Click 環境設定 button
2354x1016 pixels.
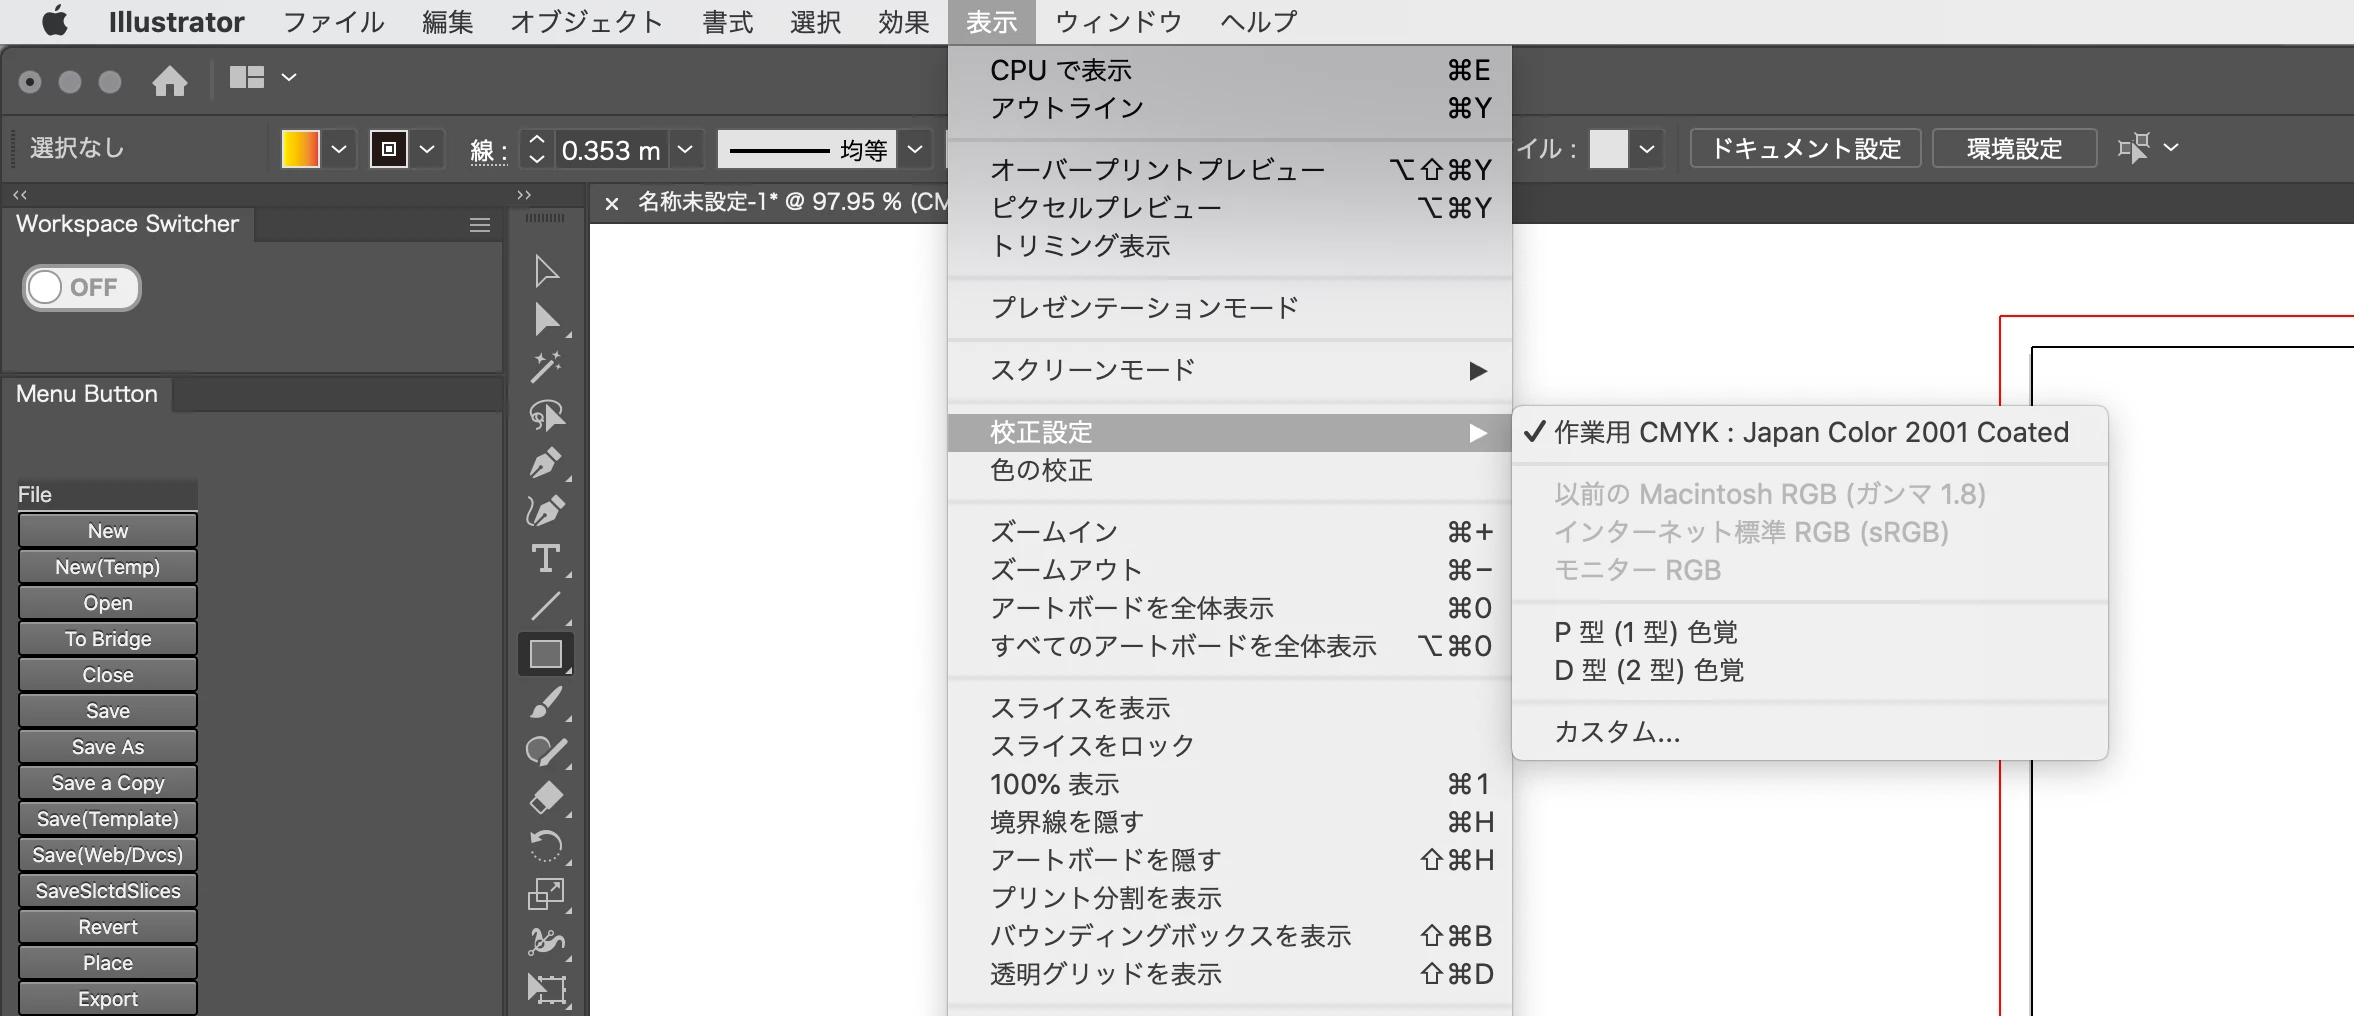click(x=2014, y=149)
